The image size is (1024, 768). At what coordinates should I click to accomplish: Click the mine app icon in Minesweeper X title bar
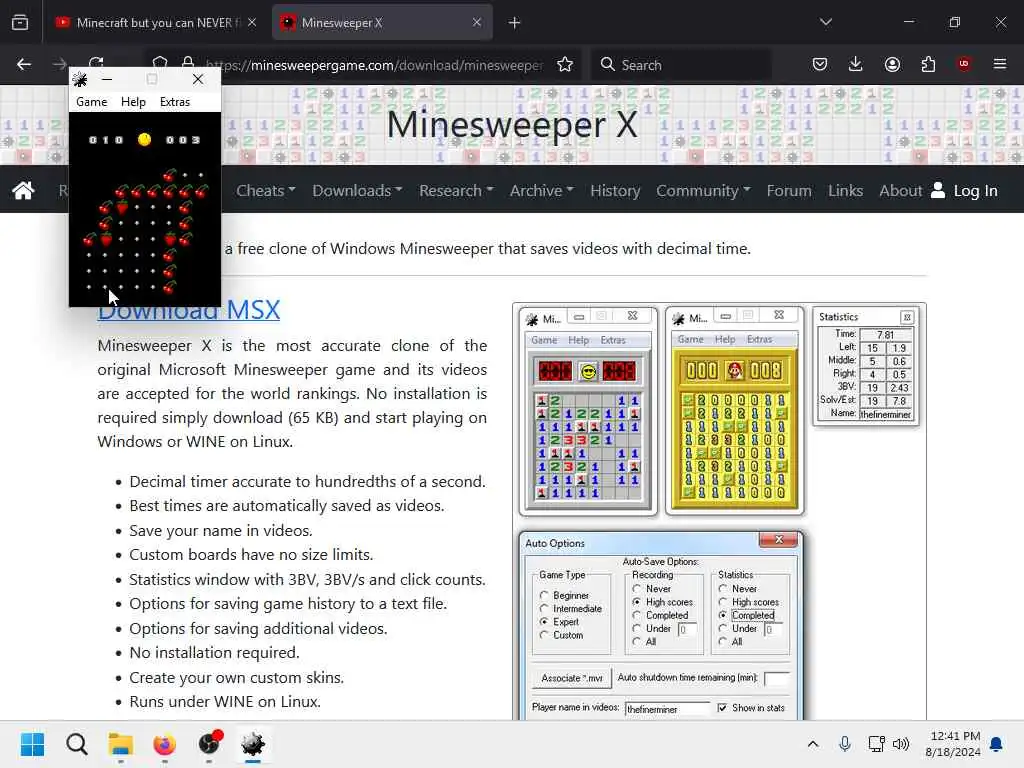pos(80,80)
